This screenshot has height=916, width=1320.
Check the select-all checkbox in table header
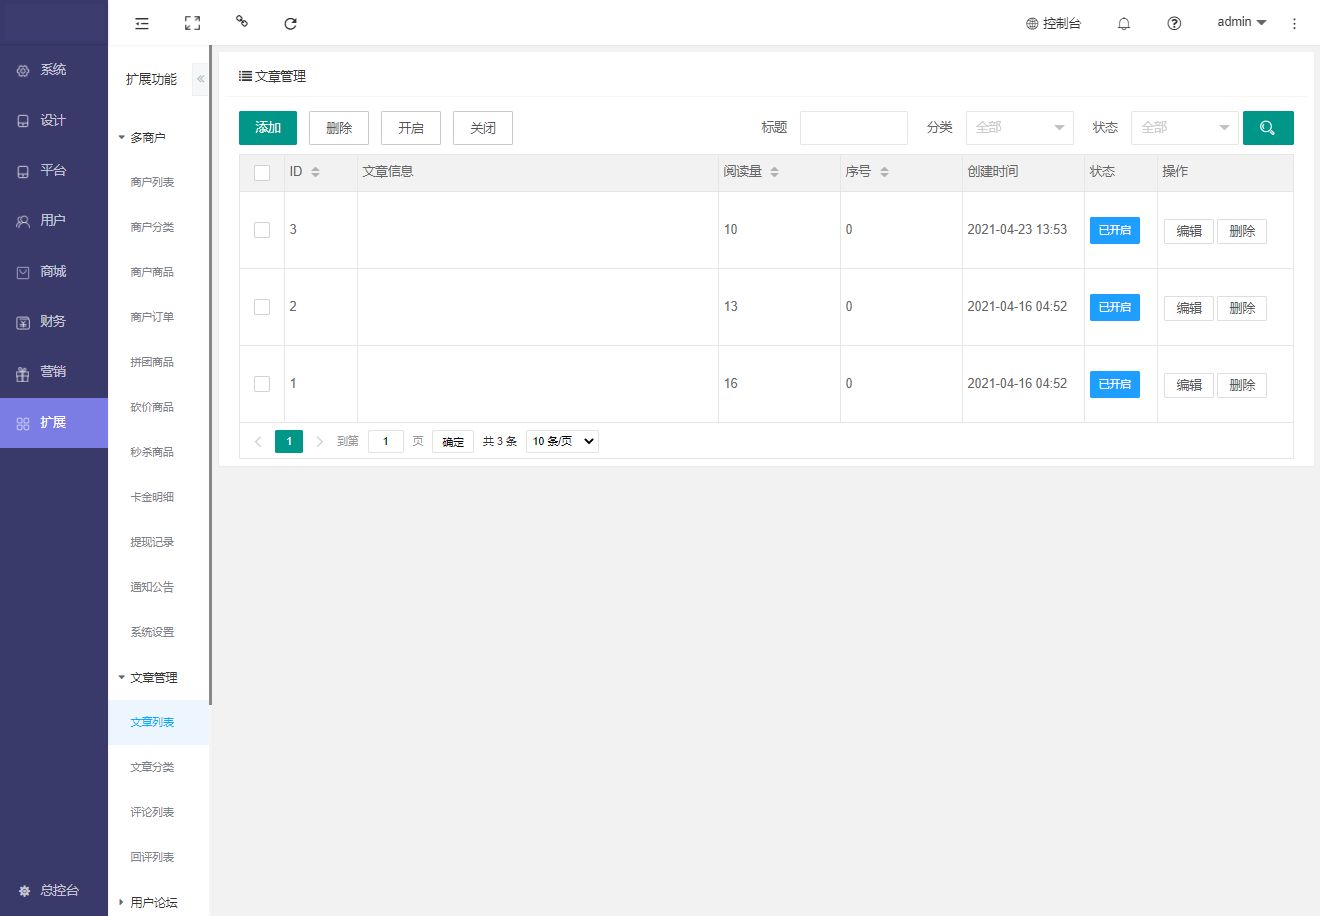[x=262, y=173]
